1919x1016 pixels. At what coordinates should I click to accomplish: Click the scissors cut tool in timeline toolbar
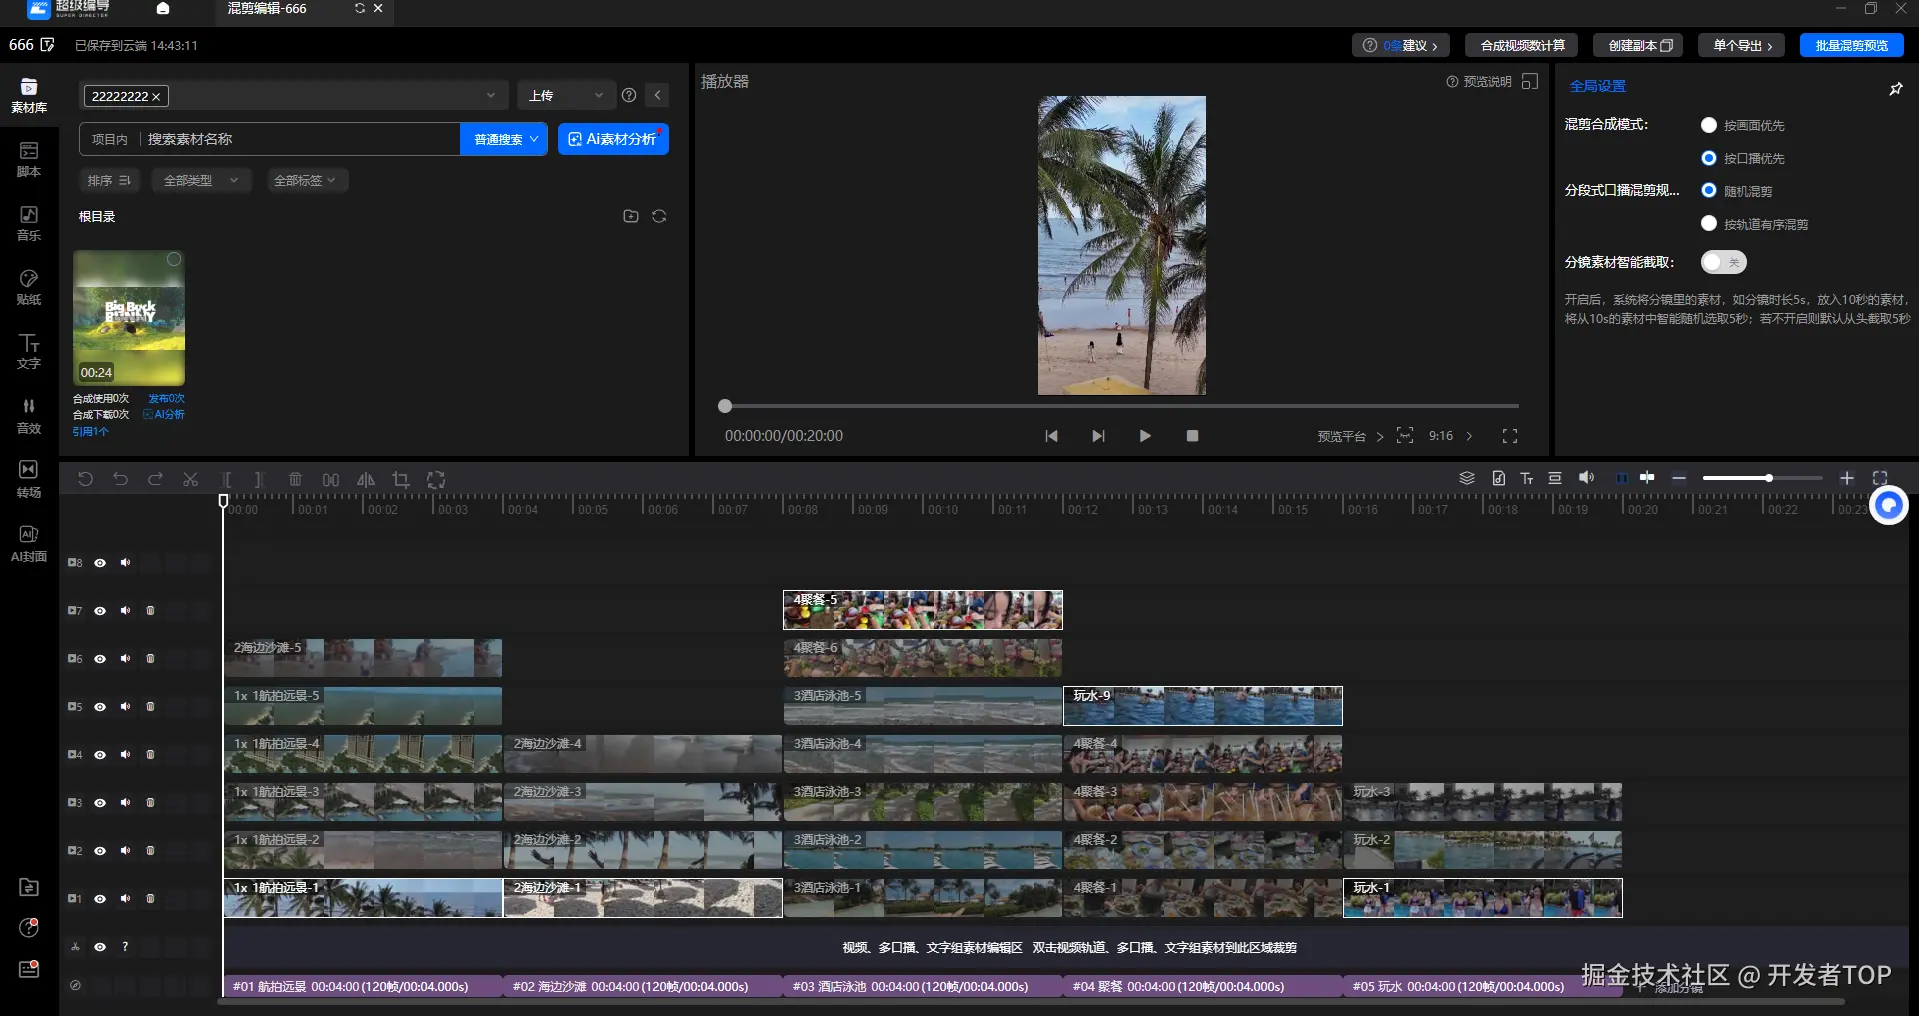click(190, 480)
